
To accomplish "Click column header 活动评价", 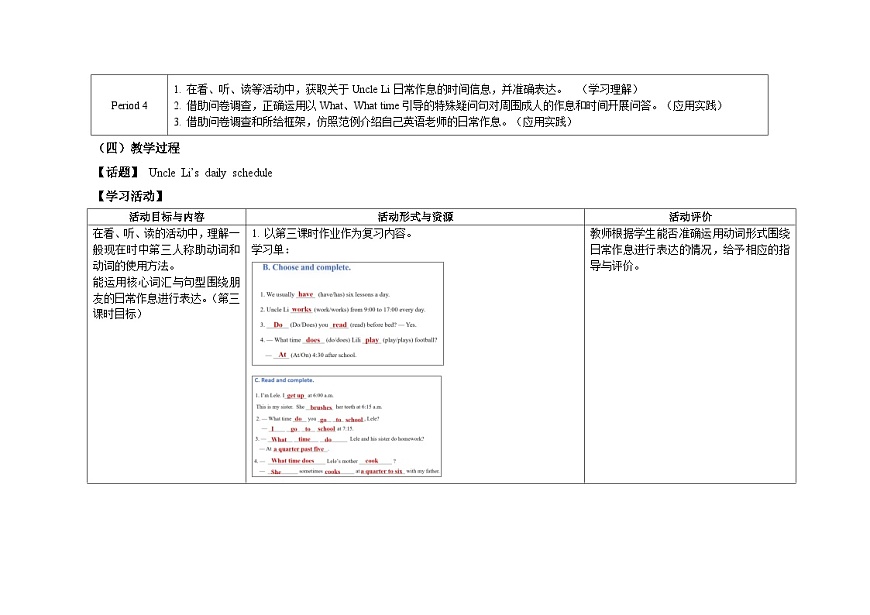I will point(690,216).
